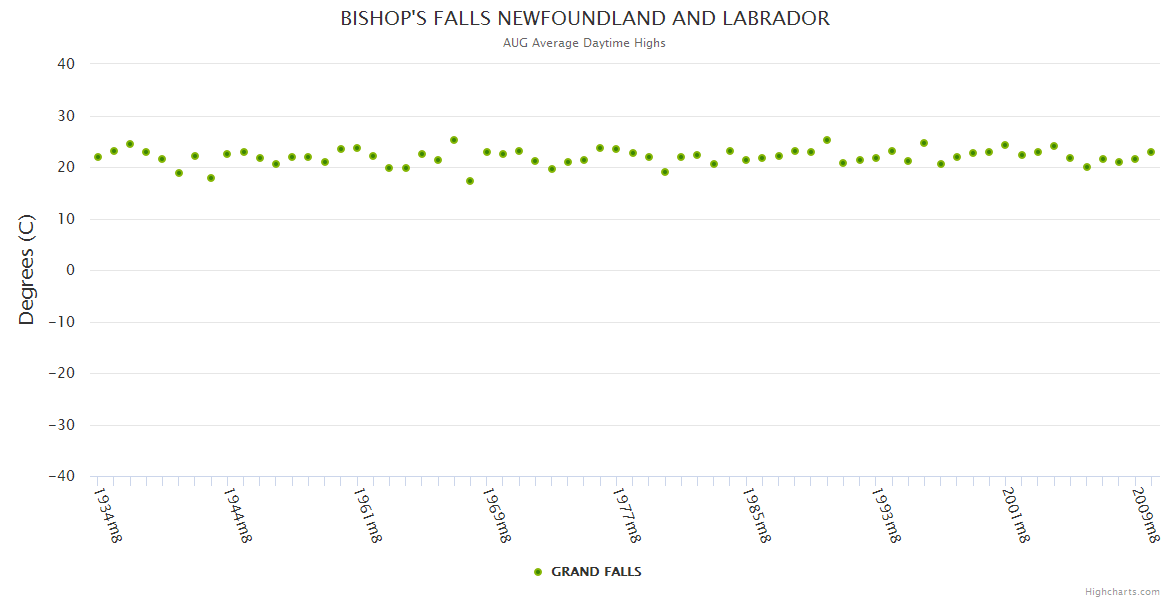Click the lowest data point in the series

click(470, 181)
